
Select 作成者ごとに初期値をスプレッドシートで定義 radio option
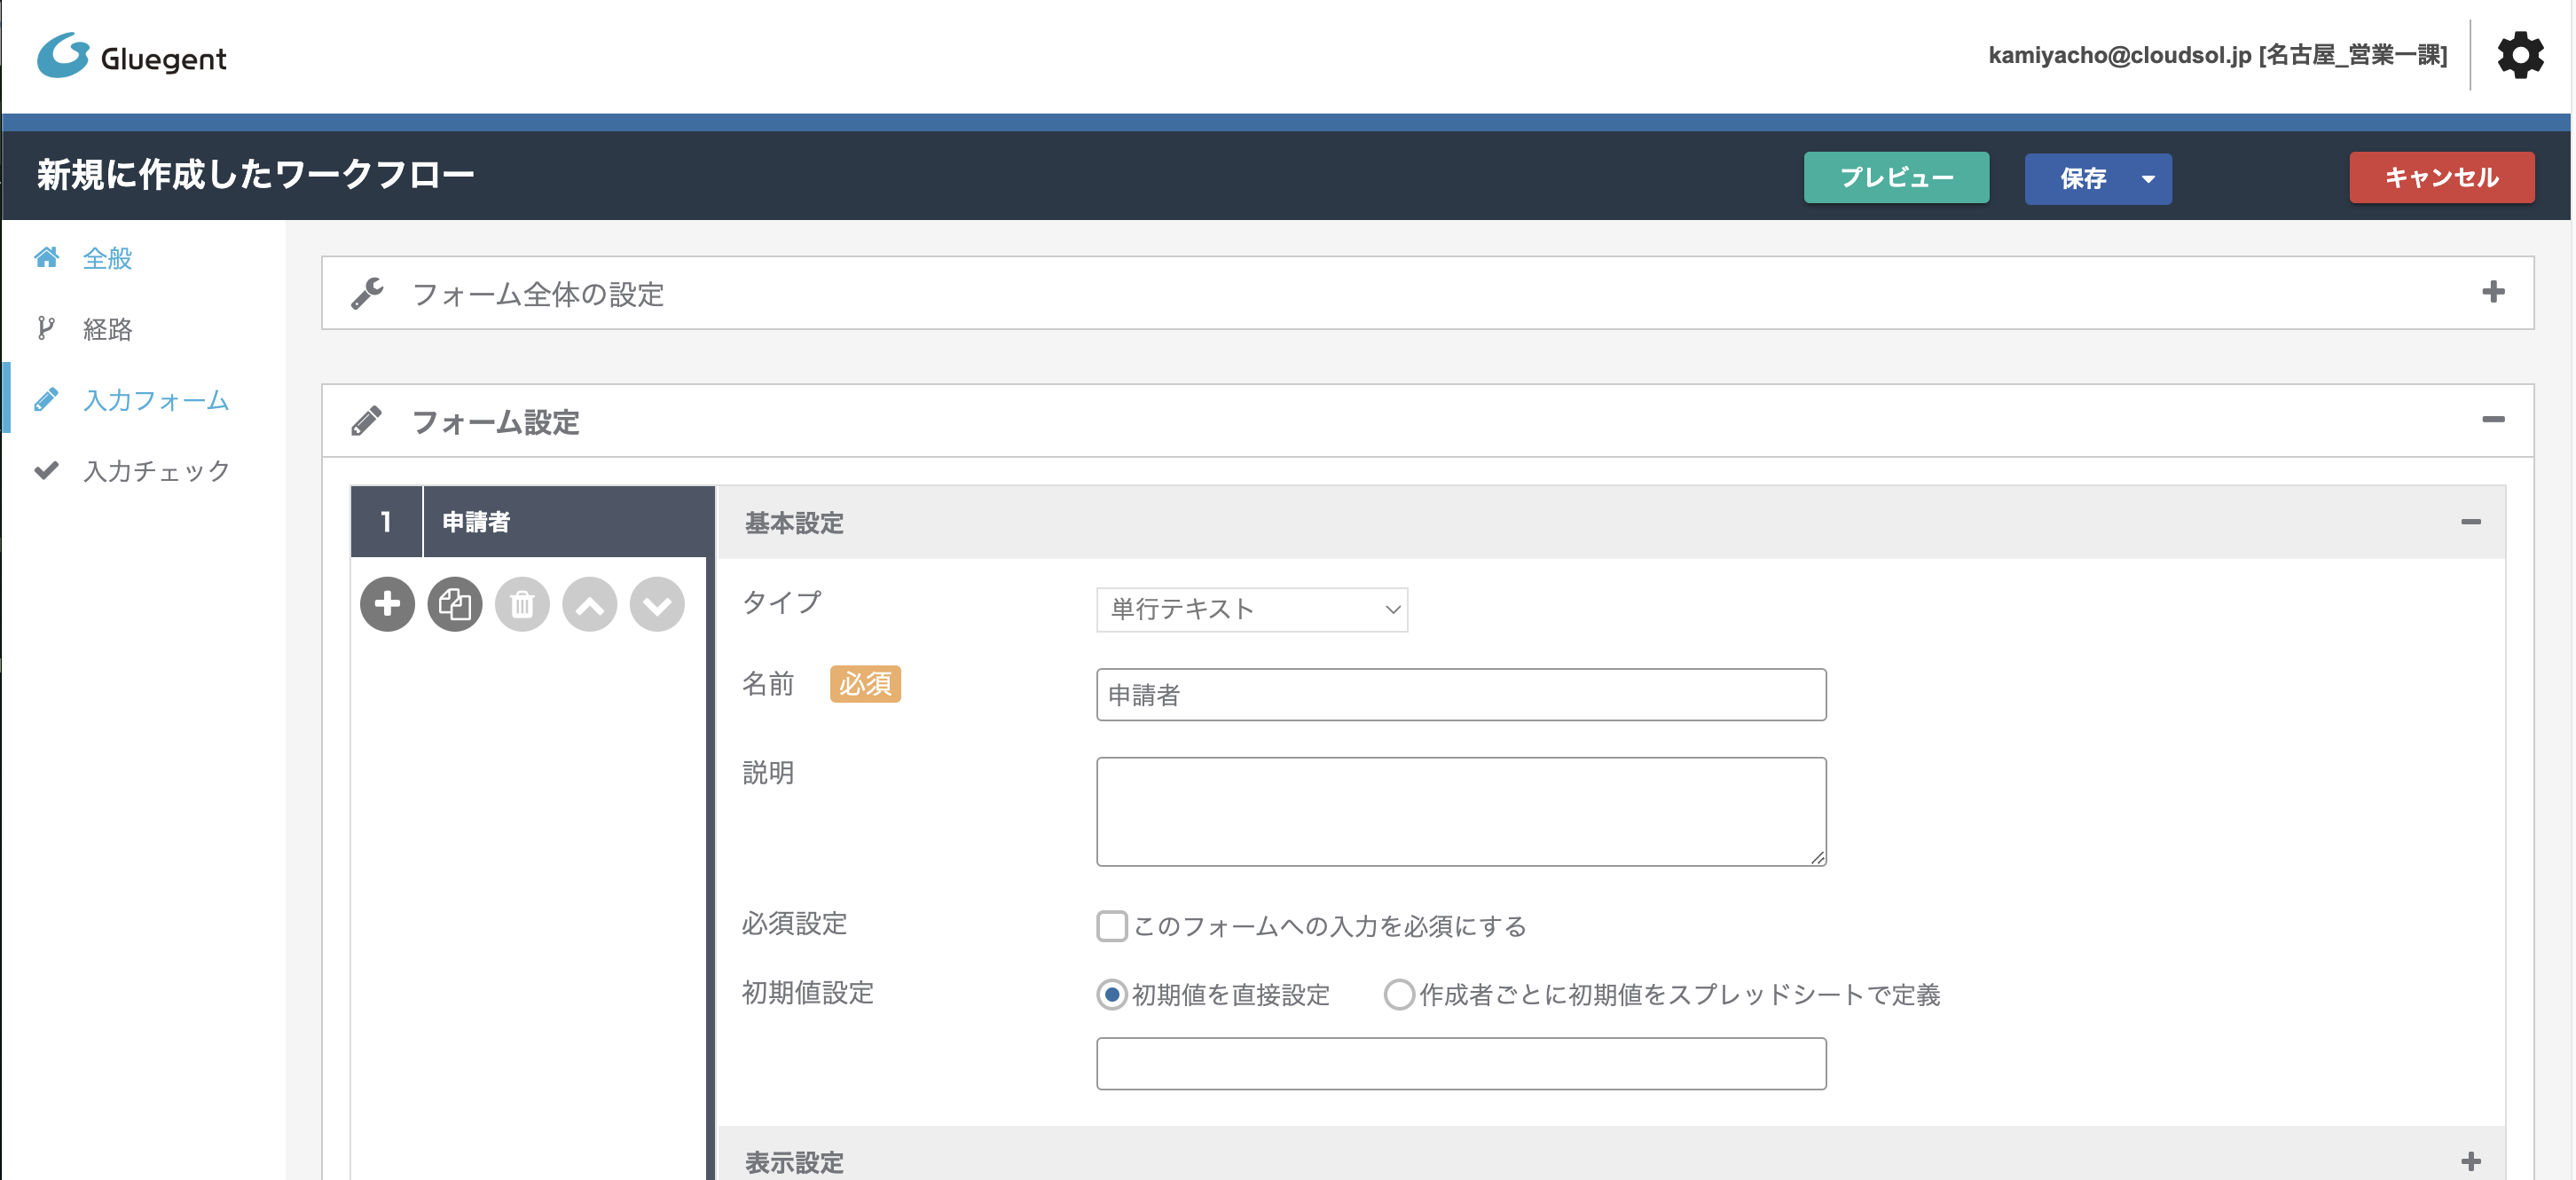click(x=1399, y=995)
